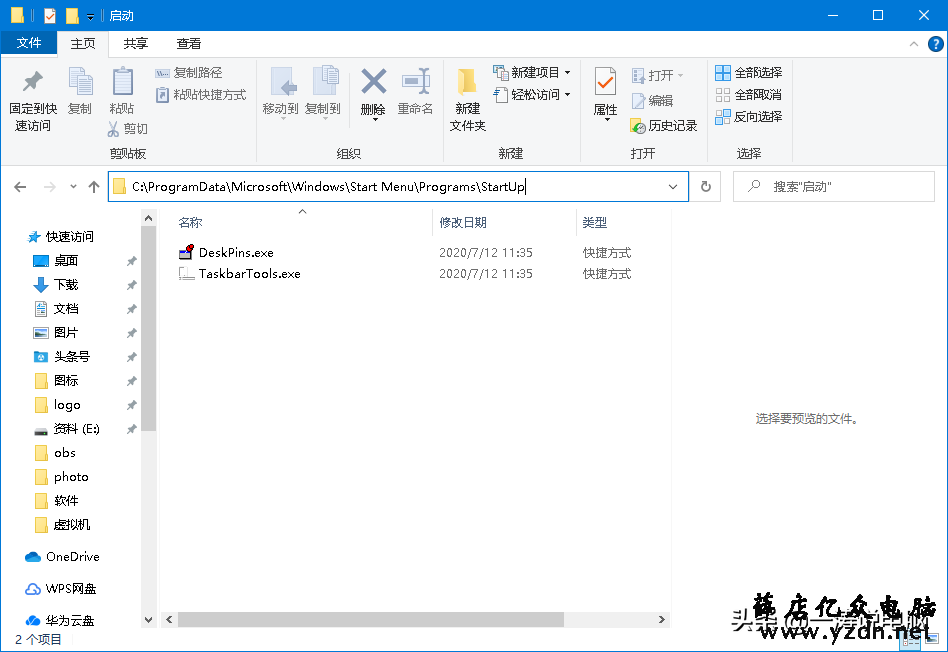Open New item (新建项目) dropdown
Image resolution: width=948 pixels, height=652 pixels.
[x=532, y=73]
